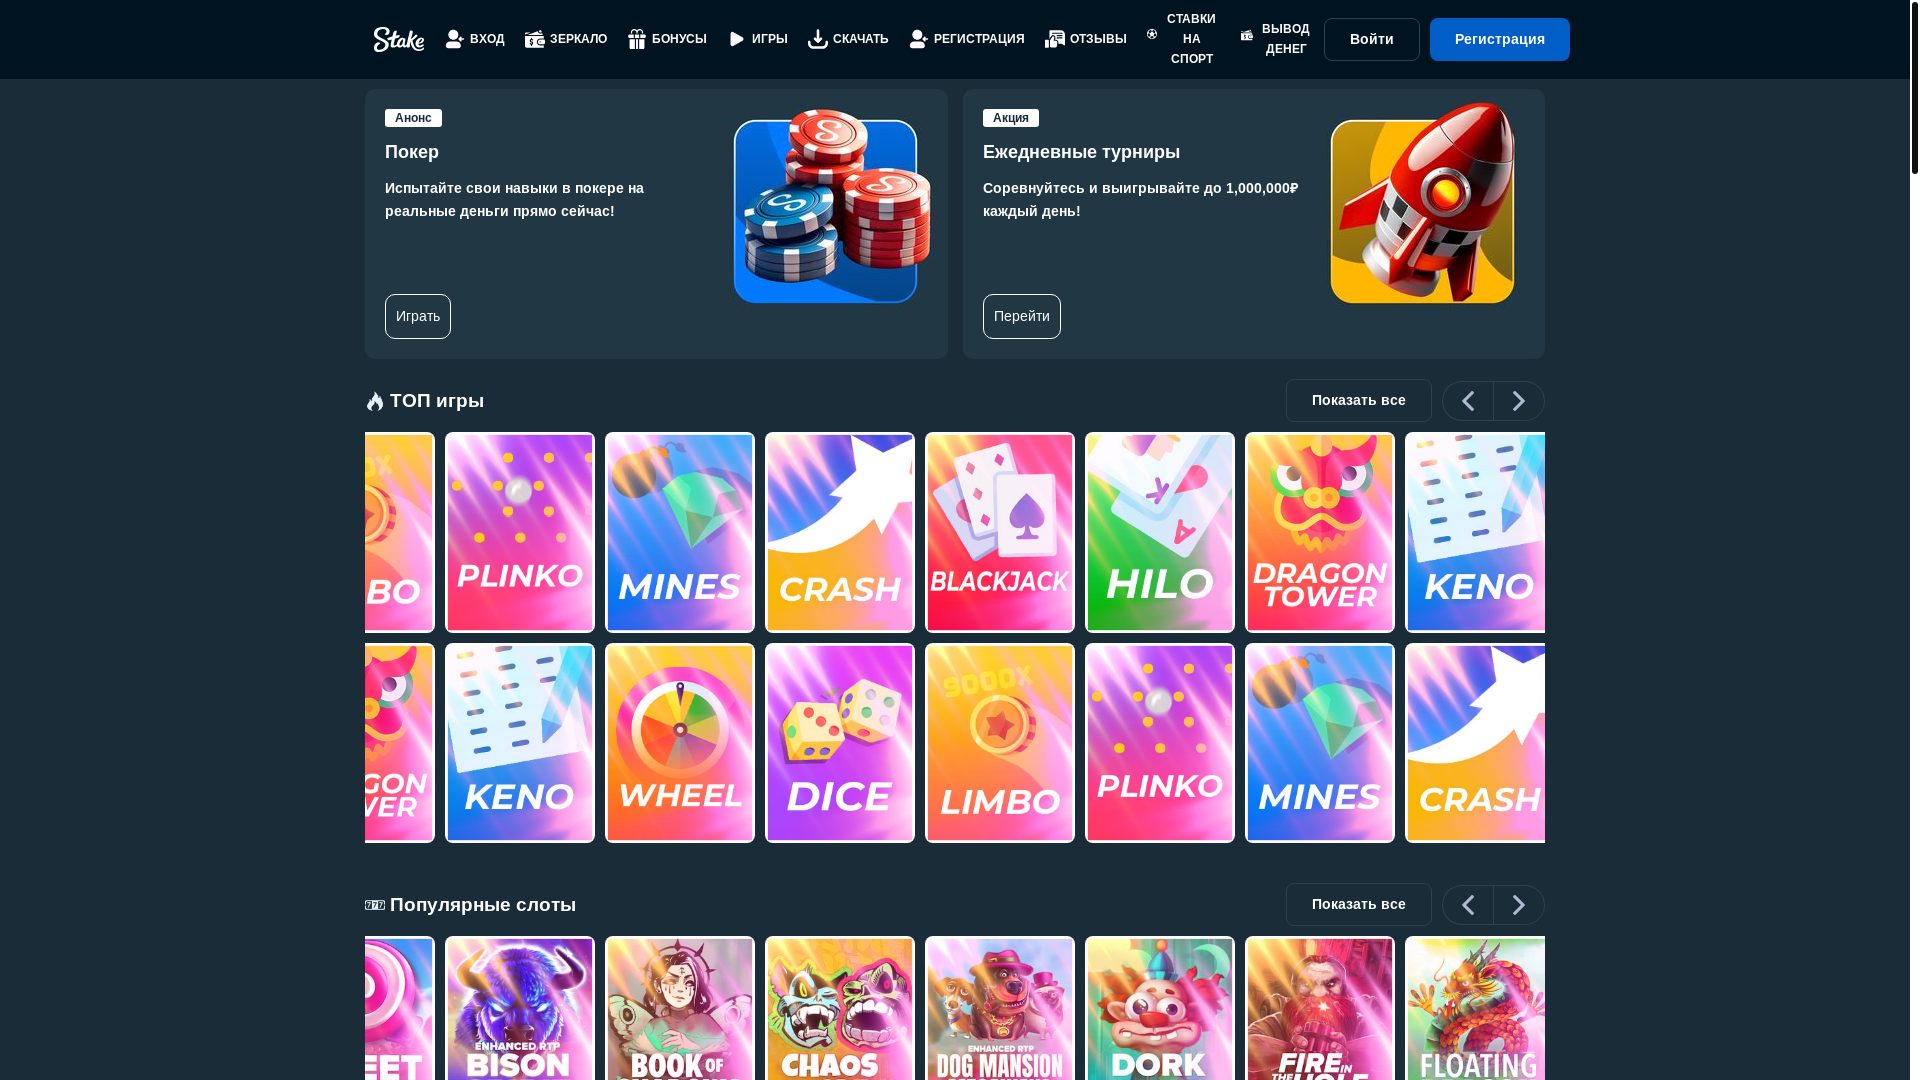Show all top games via Показать все
Viewport: 1920px width, 1080px height.
(x=1359, y=400)
